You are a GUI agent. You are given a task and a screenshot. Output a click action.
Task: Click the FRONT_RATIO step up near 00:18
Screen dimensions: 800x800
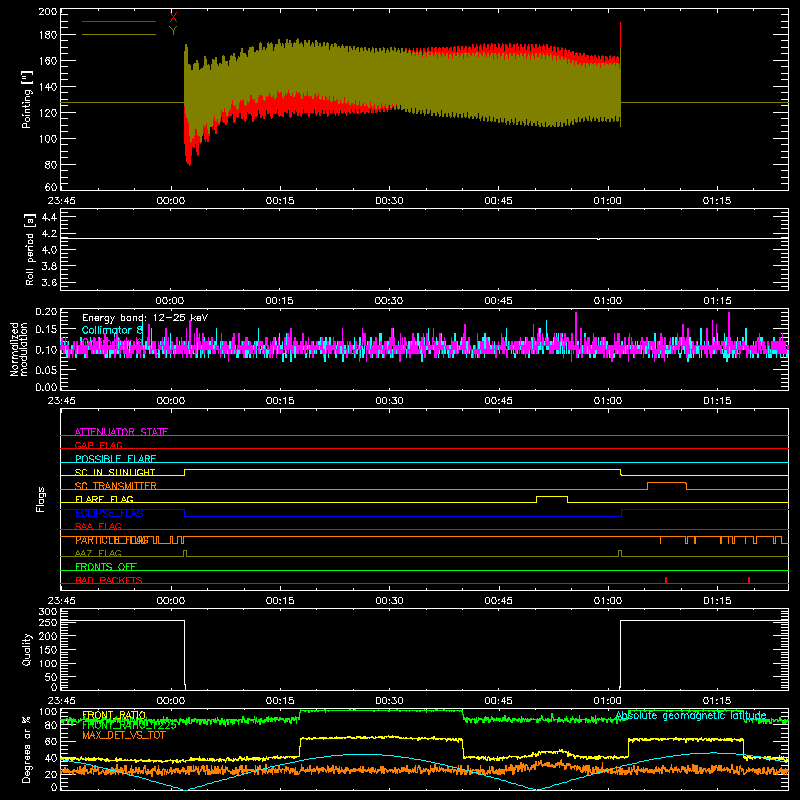coord(300,747)
